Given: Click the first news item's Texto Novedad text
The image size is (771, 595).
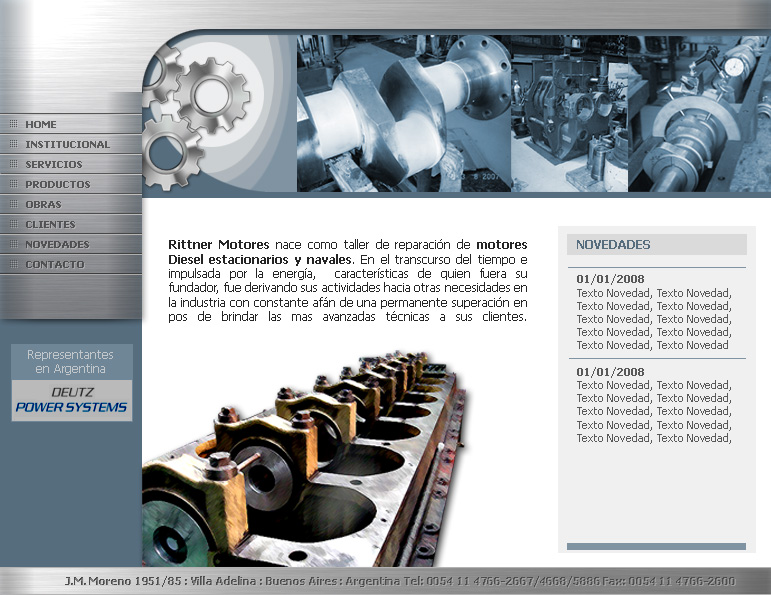Looking at the screenshot, I should coord(654,319).
